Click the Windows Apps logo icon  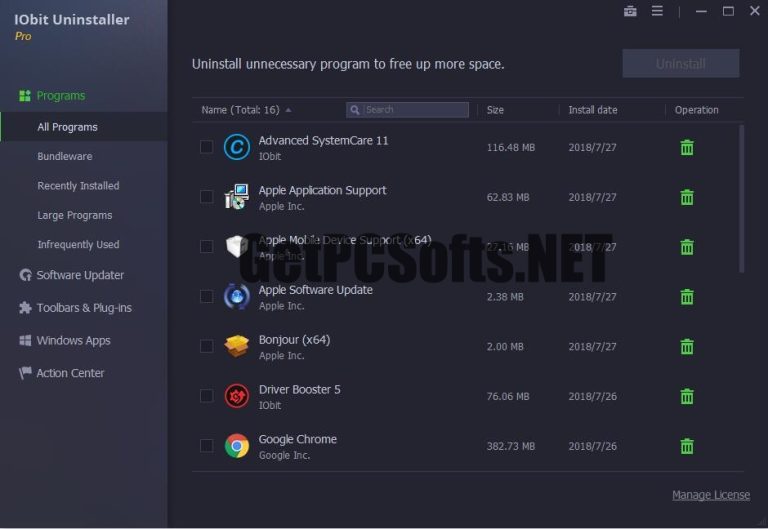pos(25,340)
